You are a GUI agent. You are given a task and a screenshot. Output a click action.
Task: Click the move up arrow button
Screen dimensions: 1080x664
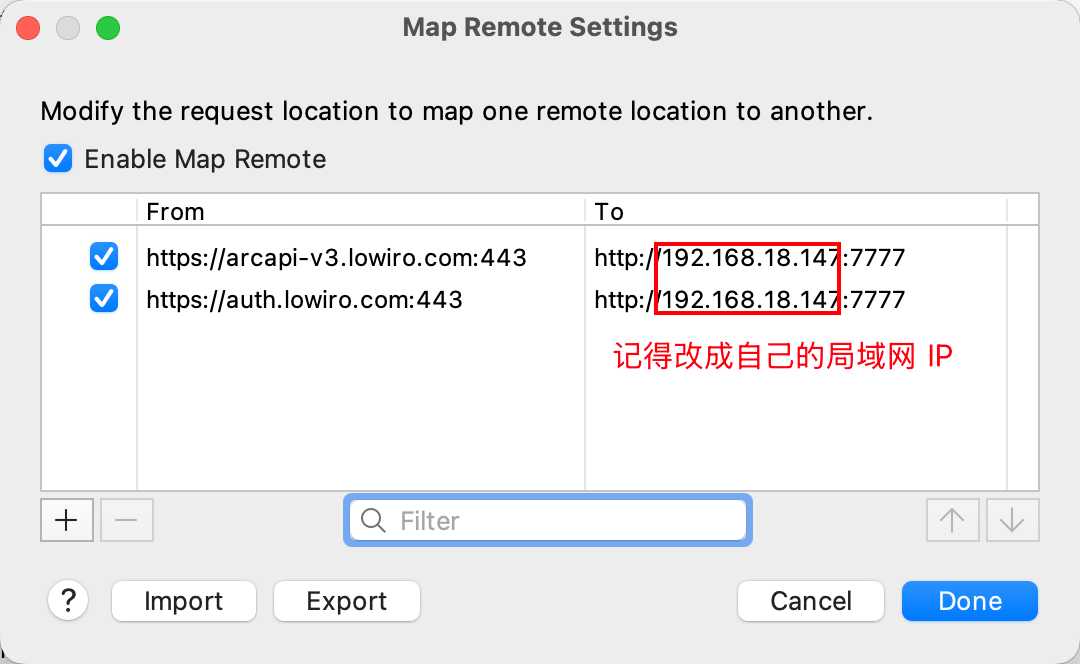coord(952,520)
